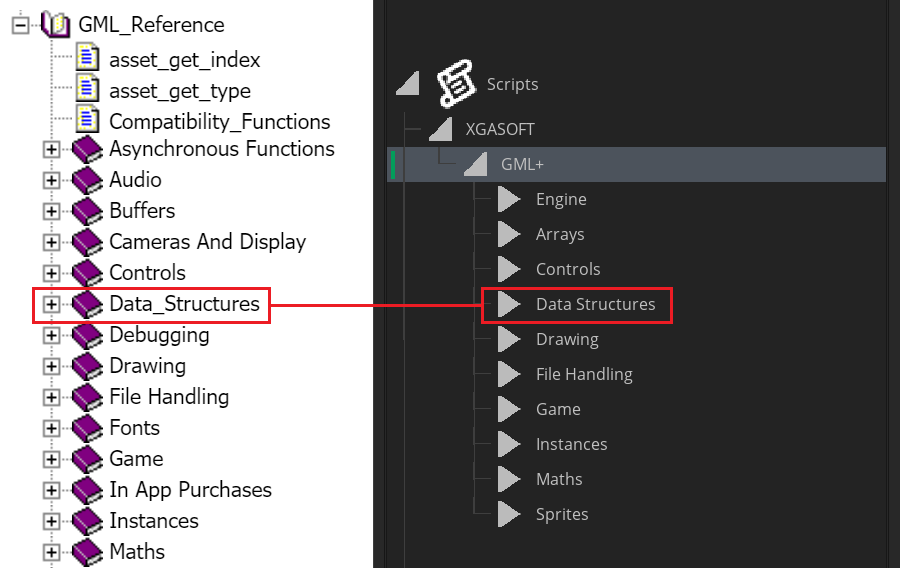Select the asset_get_type page icon

pos(88,89)
